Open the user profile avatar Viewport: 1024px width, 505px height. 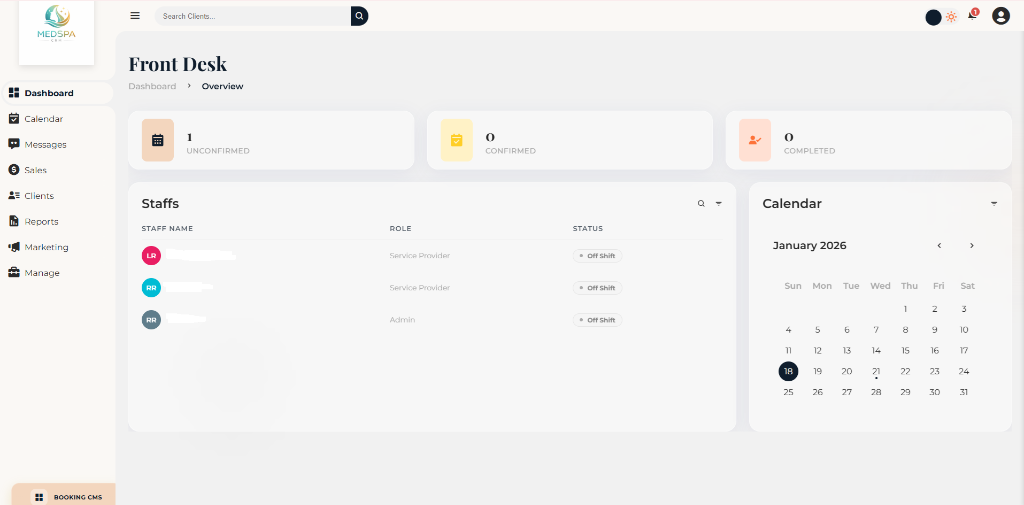click(x=1000, y=16)
